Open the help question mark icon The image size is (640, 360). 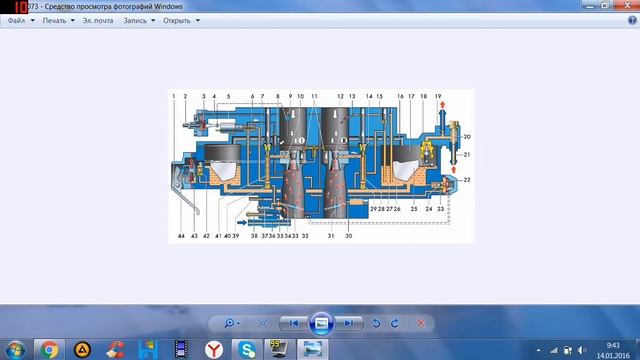[x=632, y=20]
